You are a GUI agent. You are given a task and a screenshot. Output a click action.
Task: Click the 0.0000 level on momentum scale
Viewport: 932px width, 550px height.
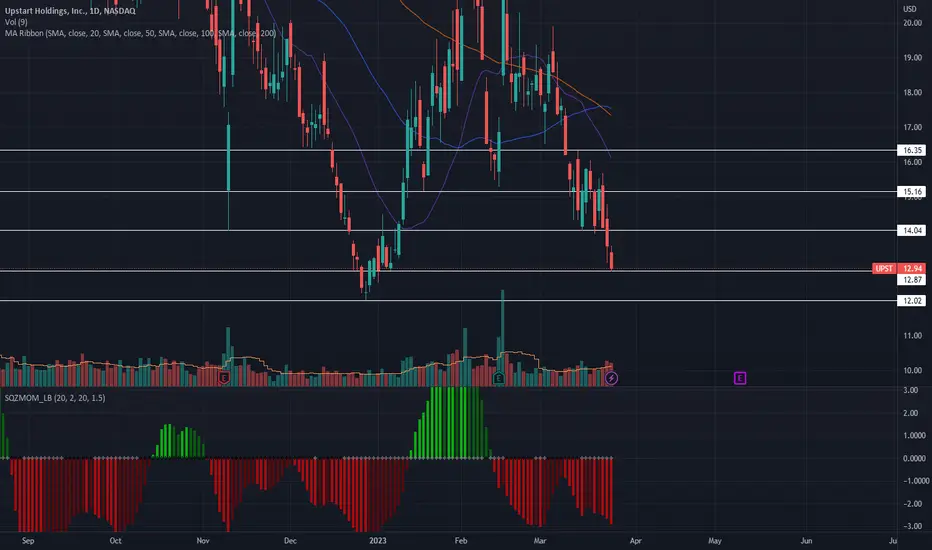[914, 458]
